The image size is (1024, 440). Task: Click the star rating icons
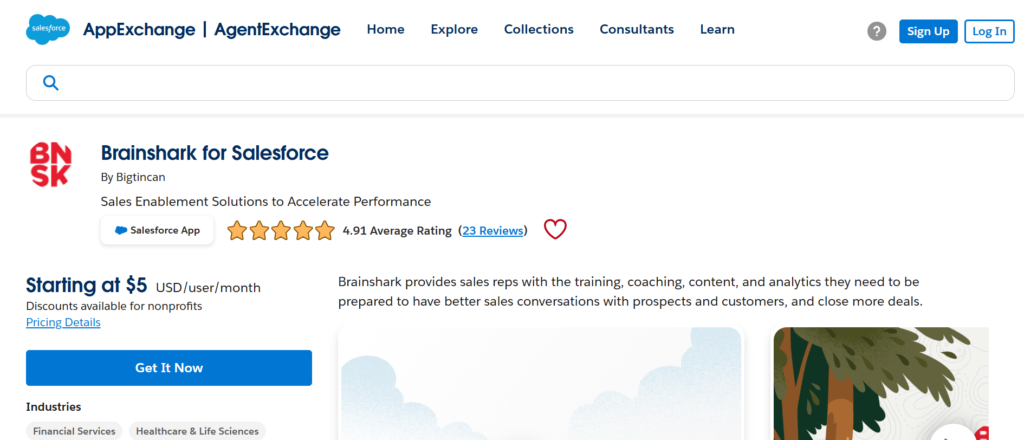click(x=281, y=231)
